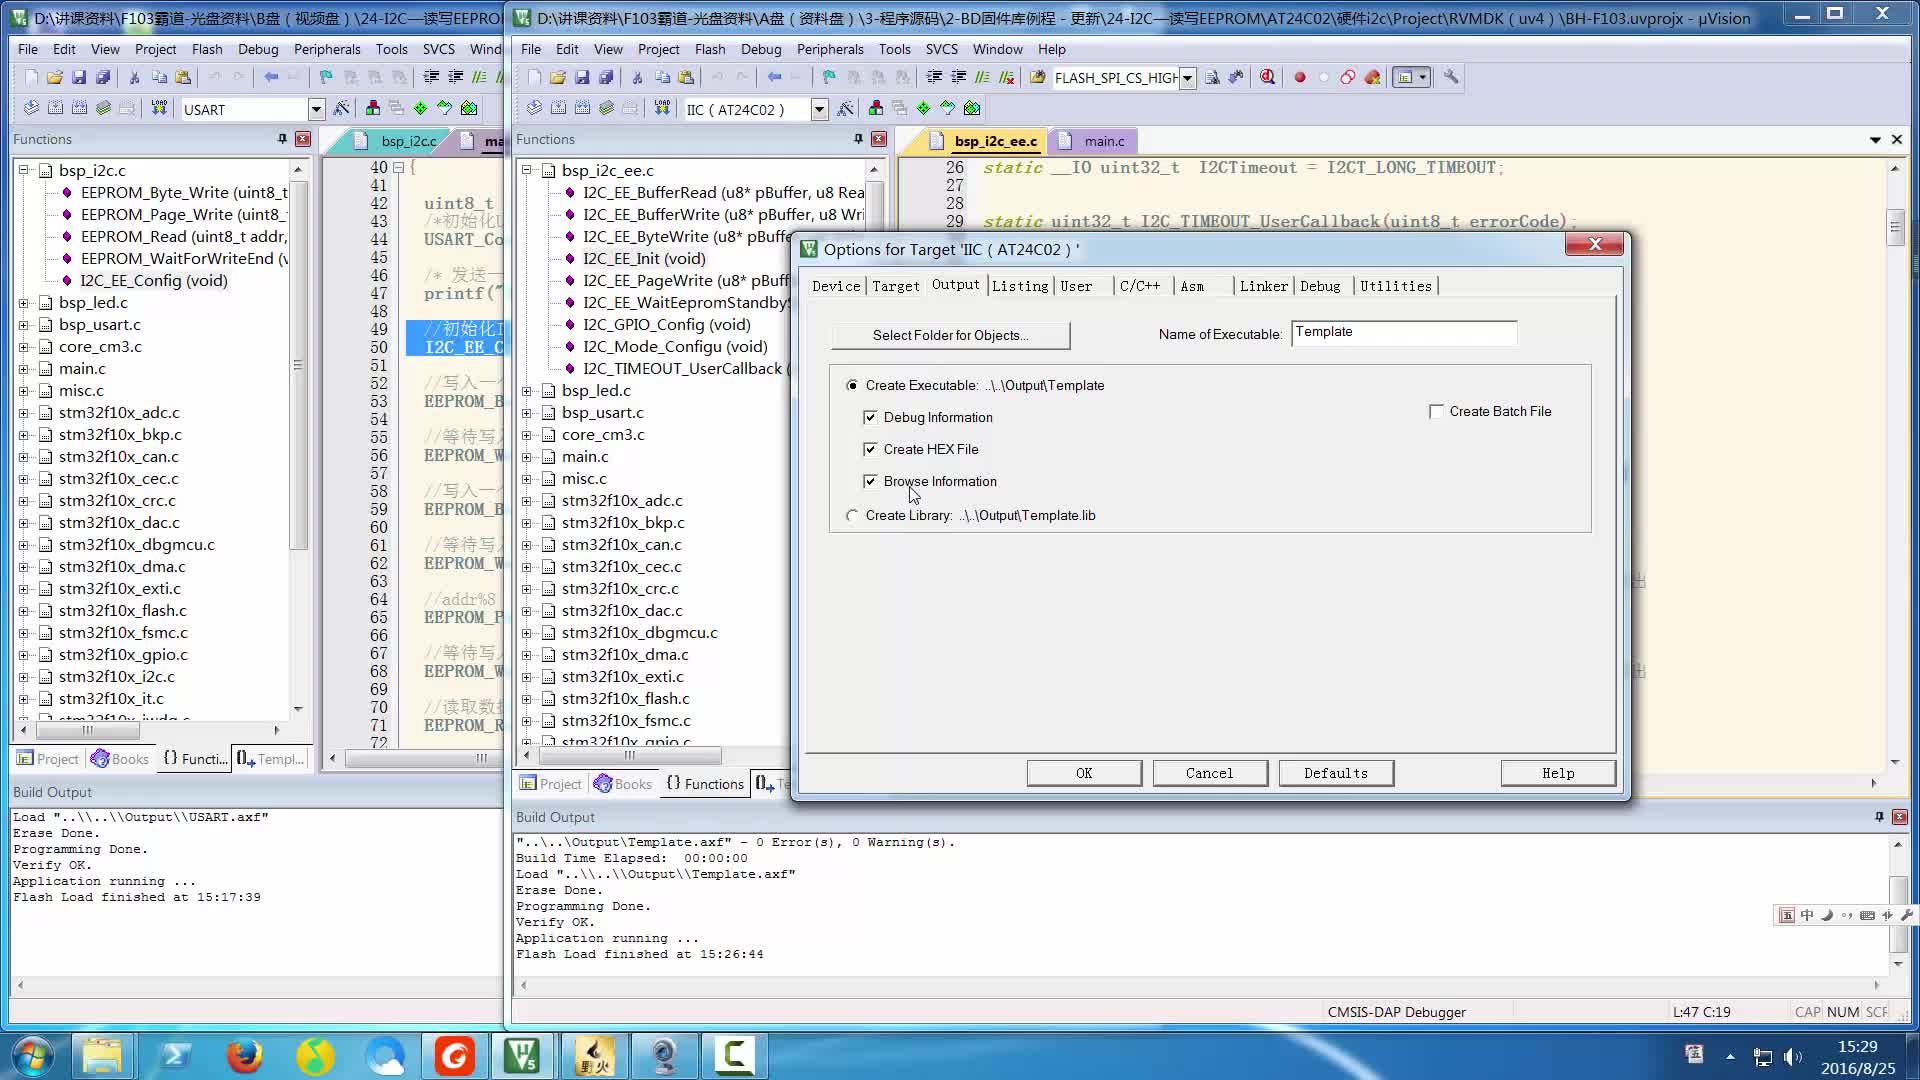Click Select Folder for Objects button
This screenshot has height=1080, width=1920.
click(x=950, y=335)
